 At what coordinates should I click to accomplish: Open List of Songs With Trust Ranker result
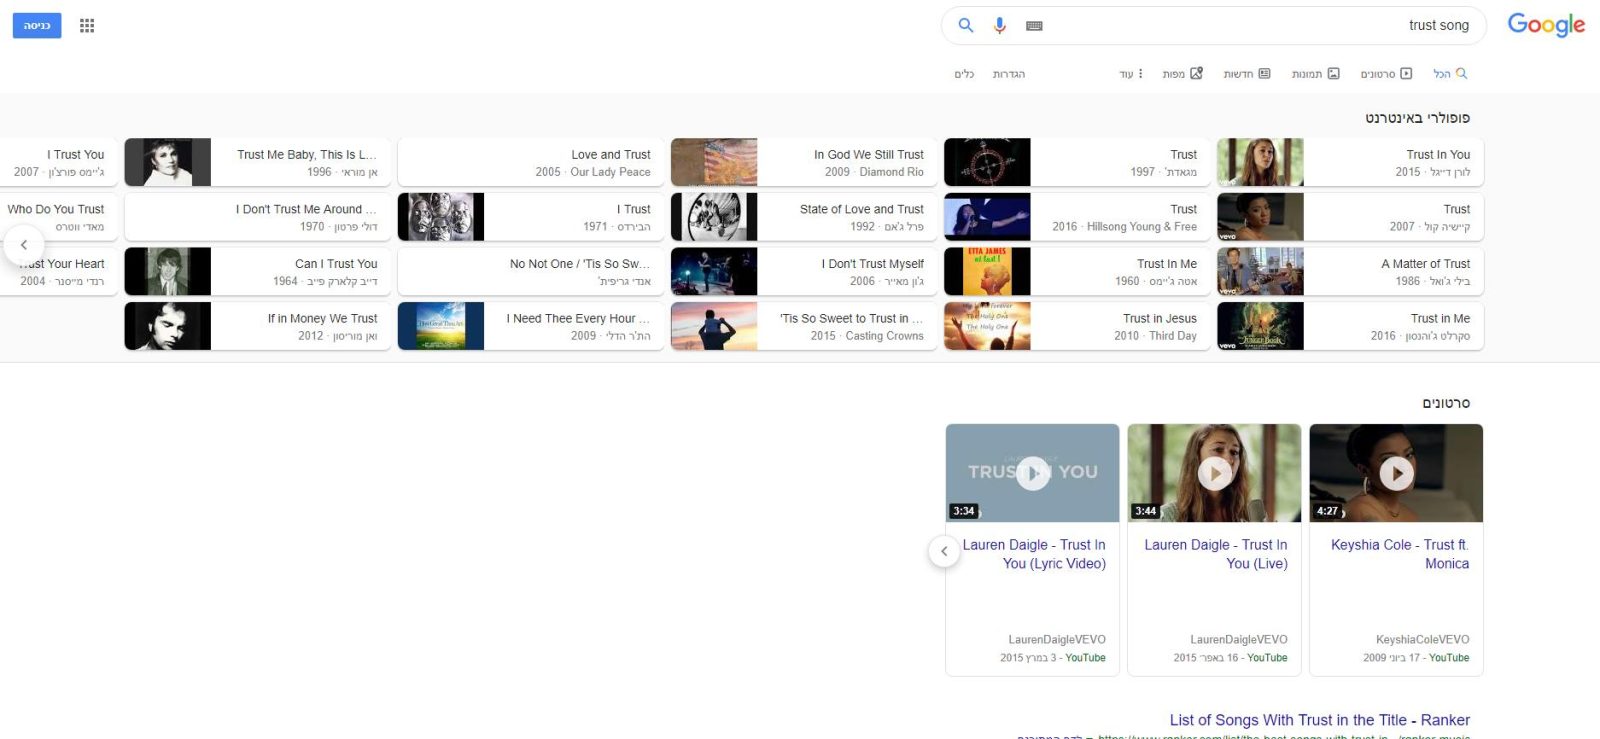(x=1319, y=720)
